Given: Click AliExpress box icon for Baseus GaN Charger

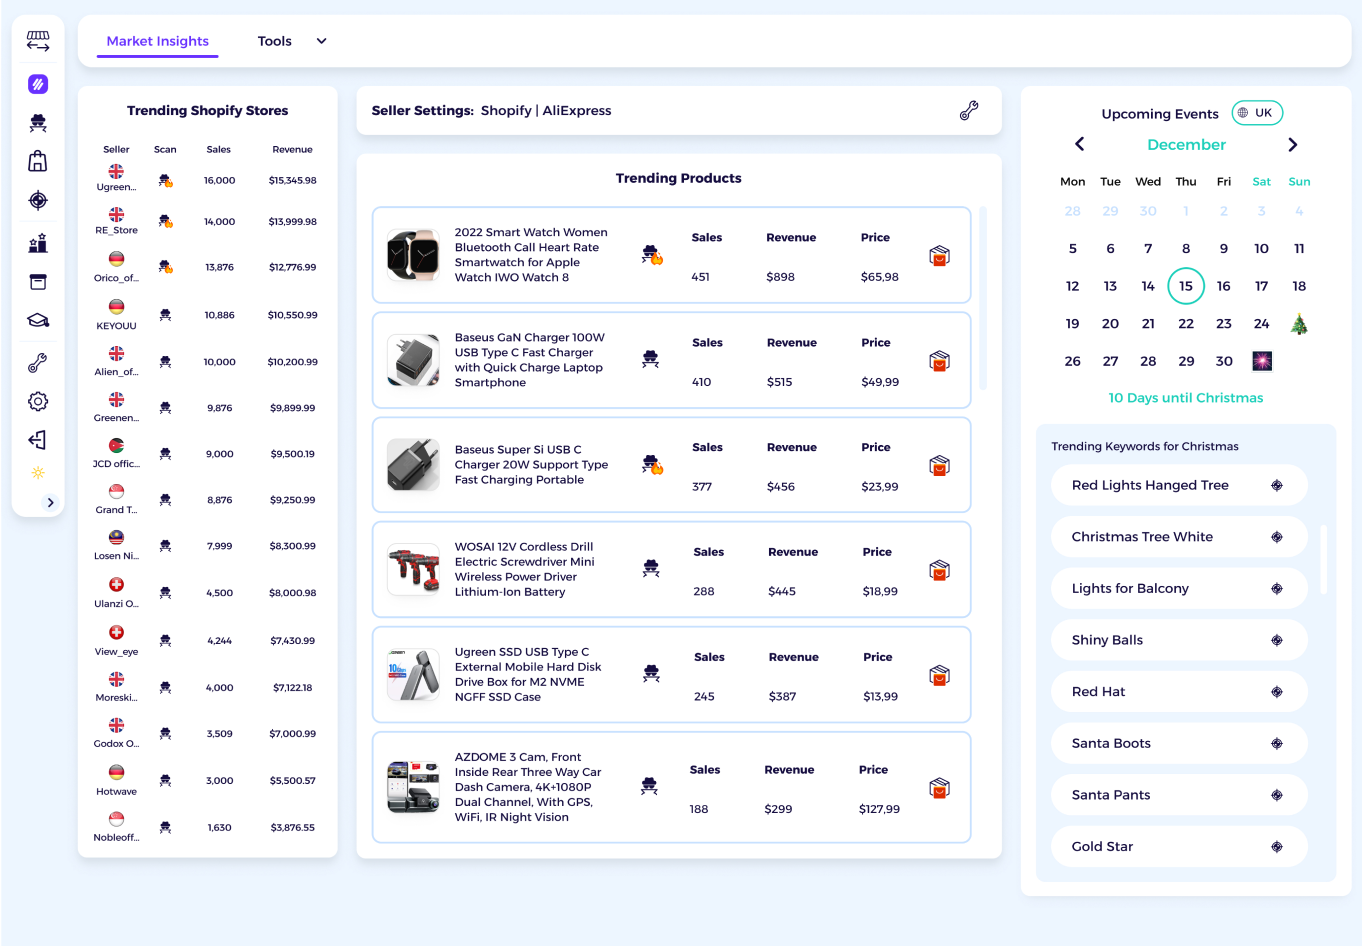Looking at the screenshot, I should coord(939,361).
